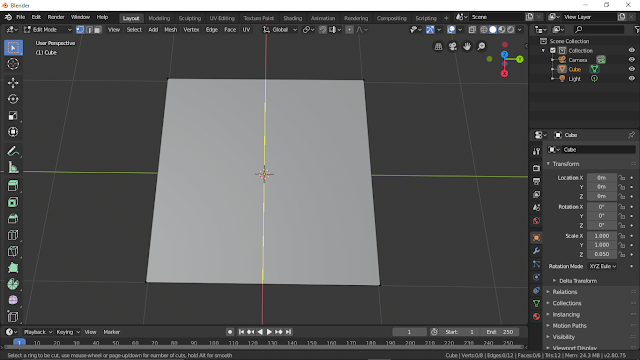
Task: Switch to the Sculpting workspace tab
Action: point(190,18)
